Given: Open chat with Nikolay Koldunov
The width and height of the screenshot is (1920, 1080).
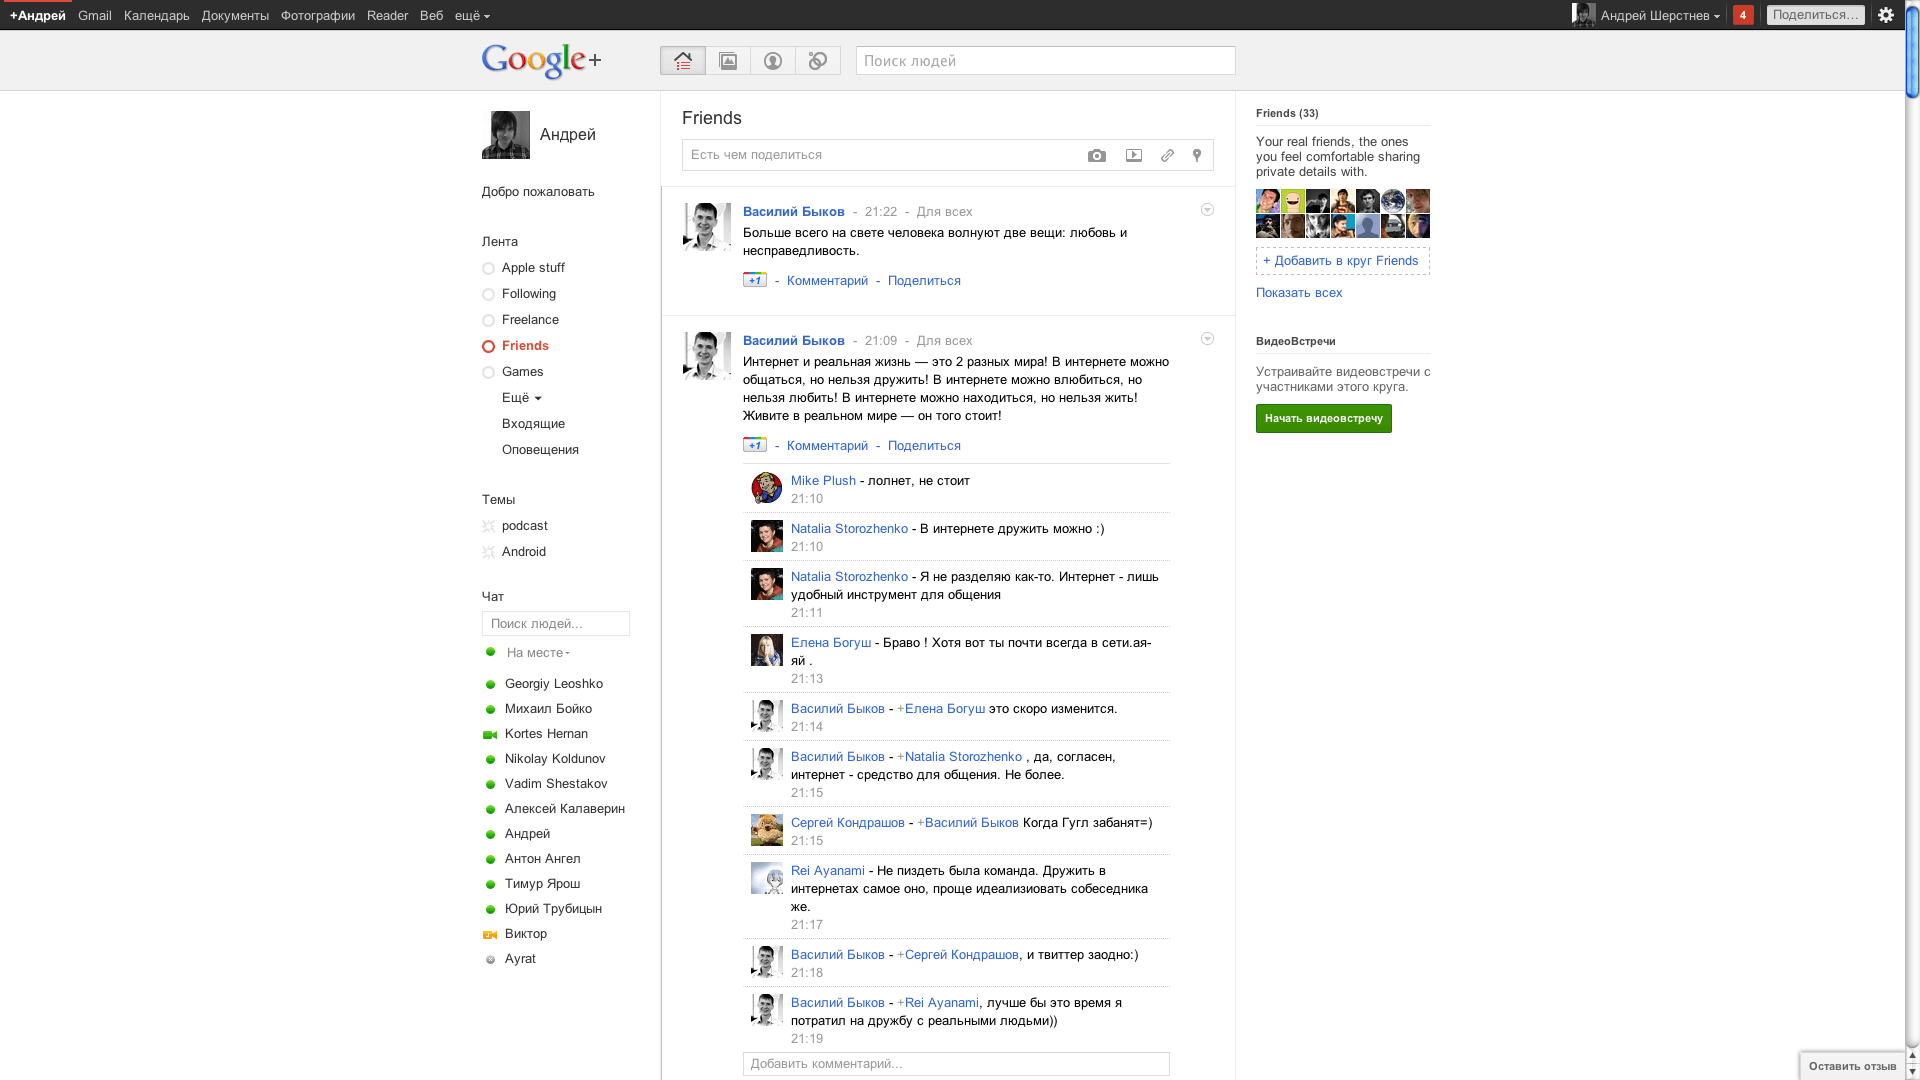Looking at the screenshot, I should point(555,759).
